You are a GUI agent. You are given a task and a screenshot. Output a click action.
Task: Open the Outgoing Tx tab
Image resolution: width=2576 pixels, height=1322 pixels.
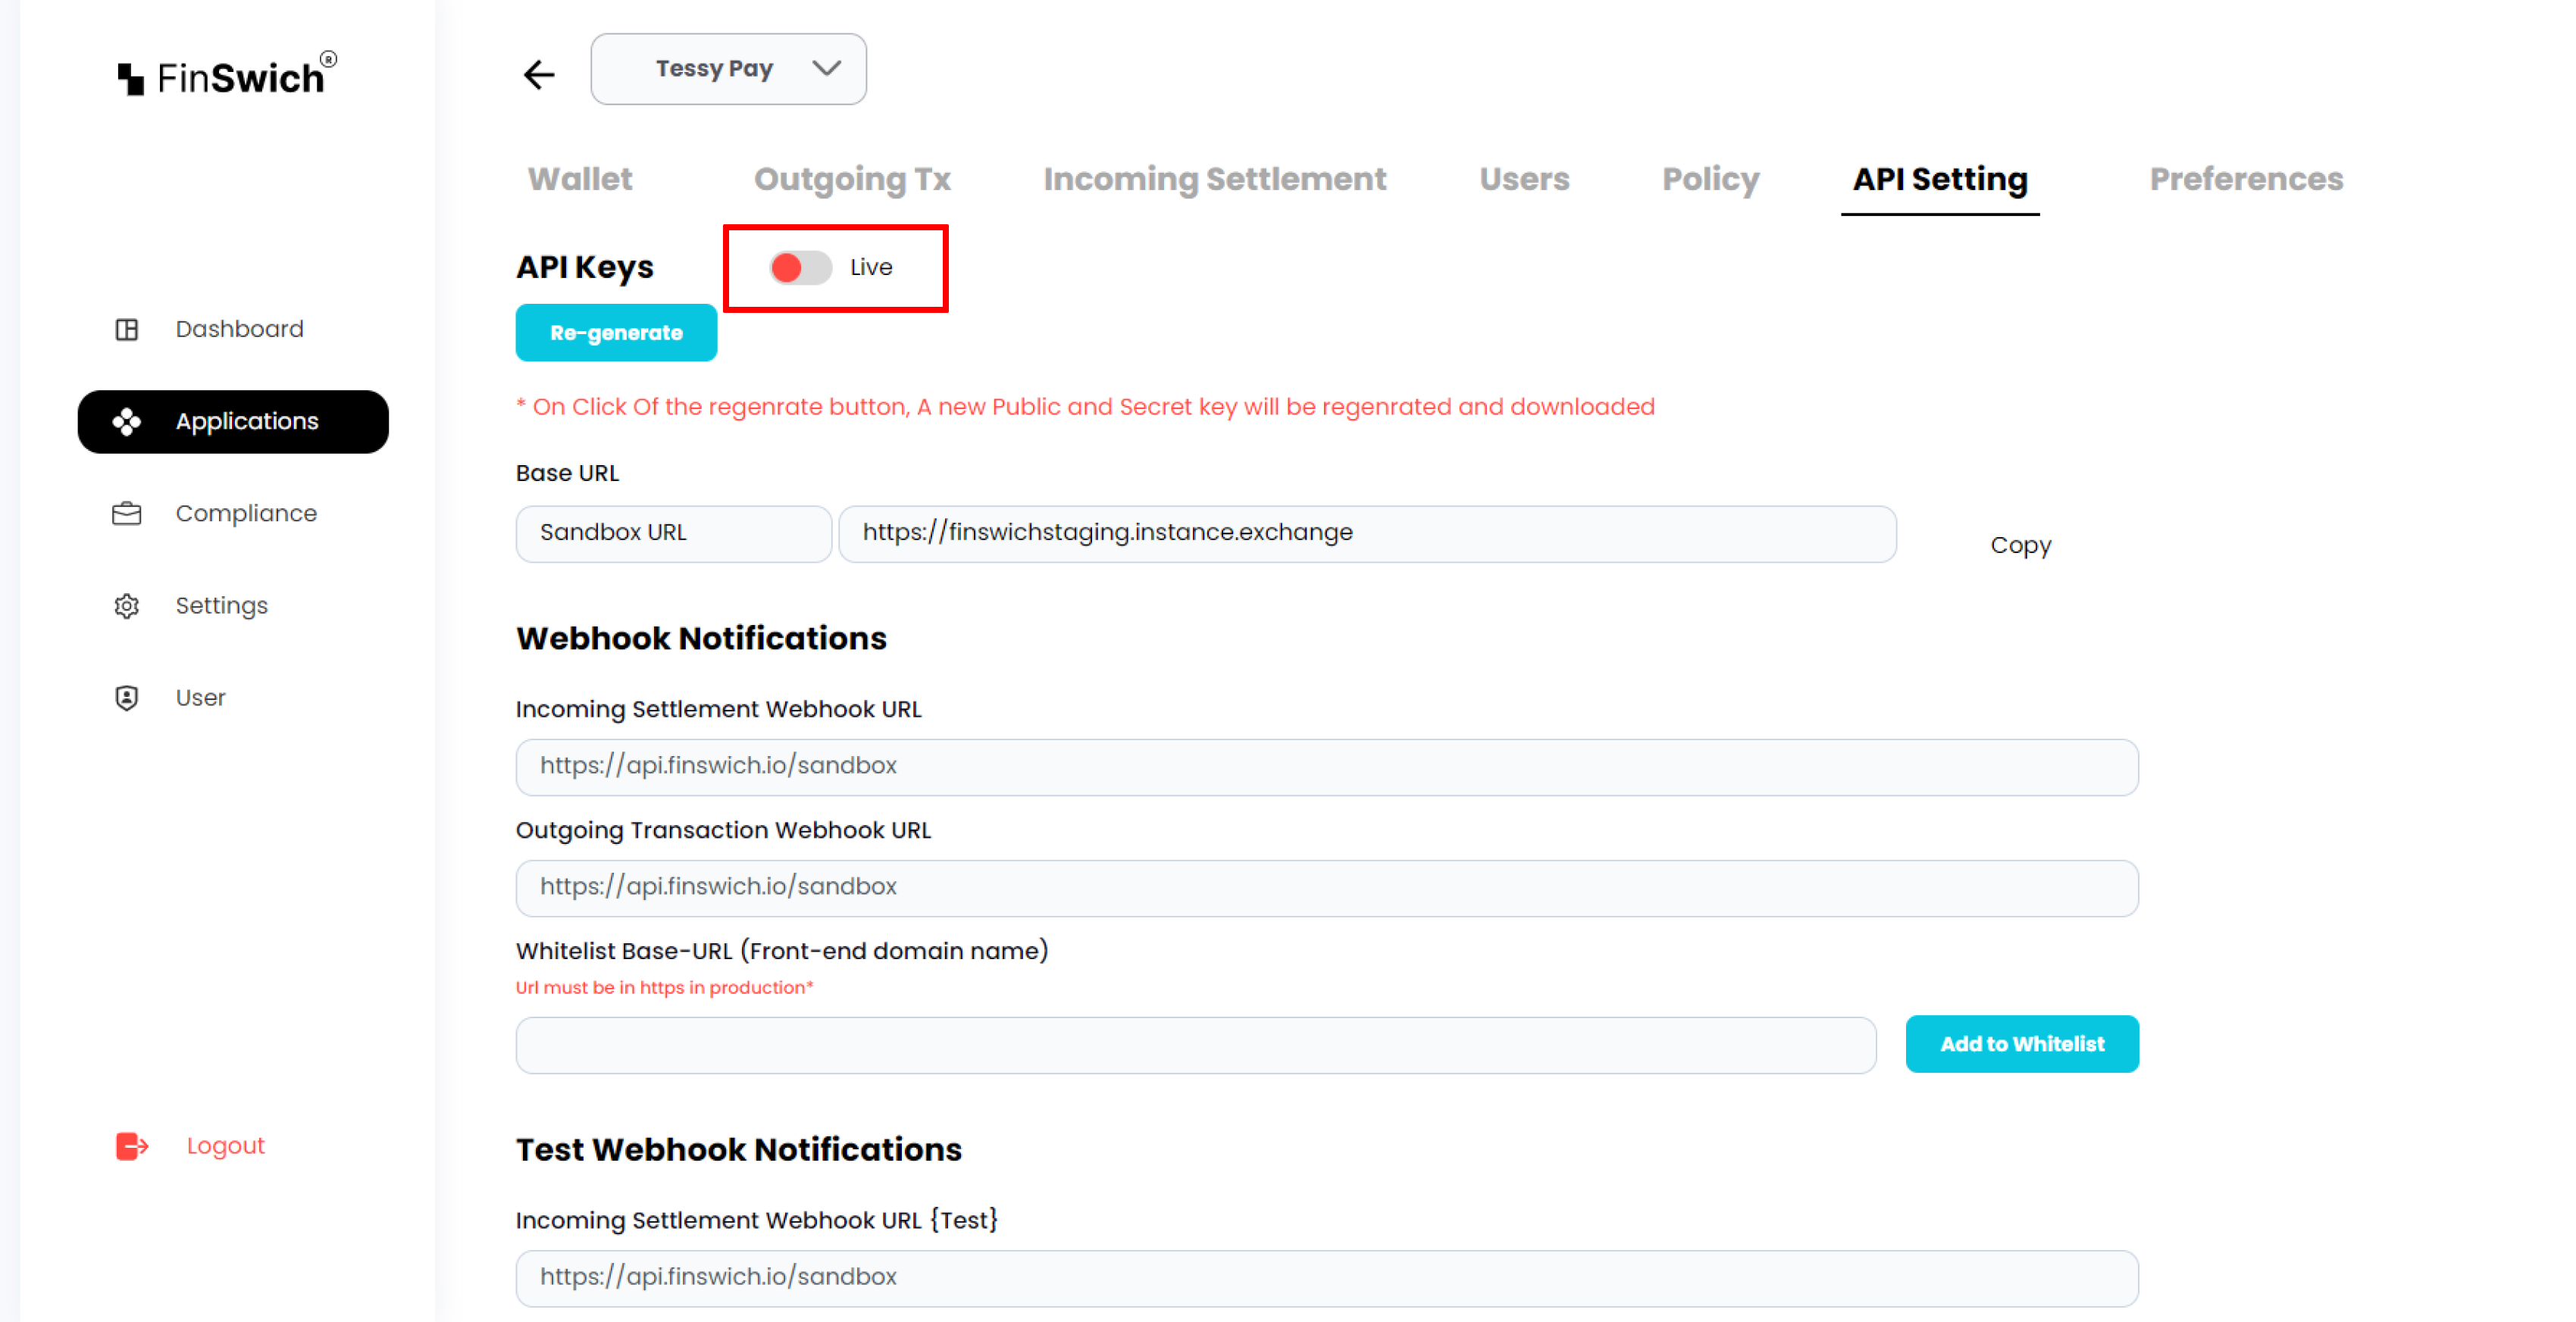tap(852, 179)
